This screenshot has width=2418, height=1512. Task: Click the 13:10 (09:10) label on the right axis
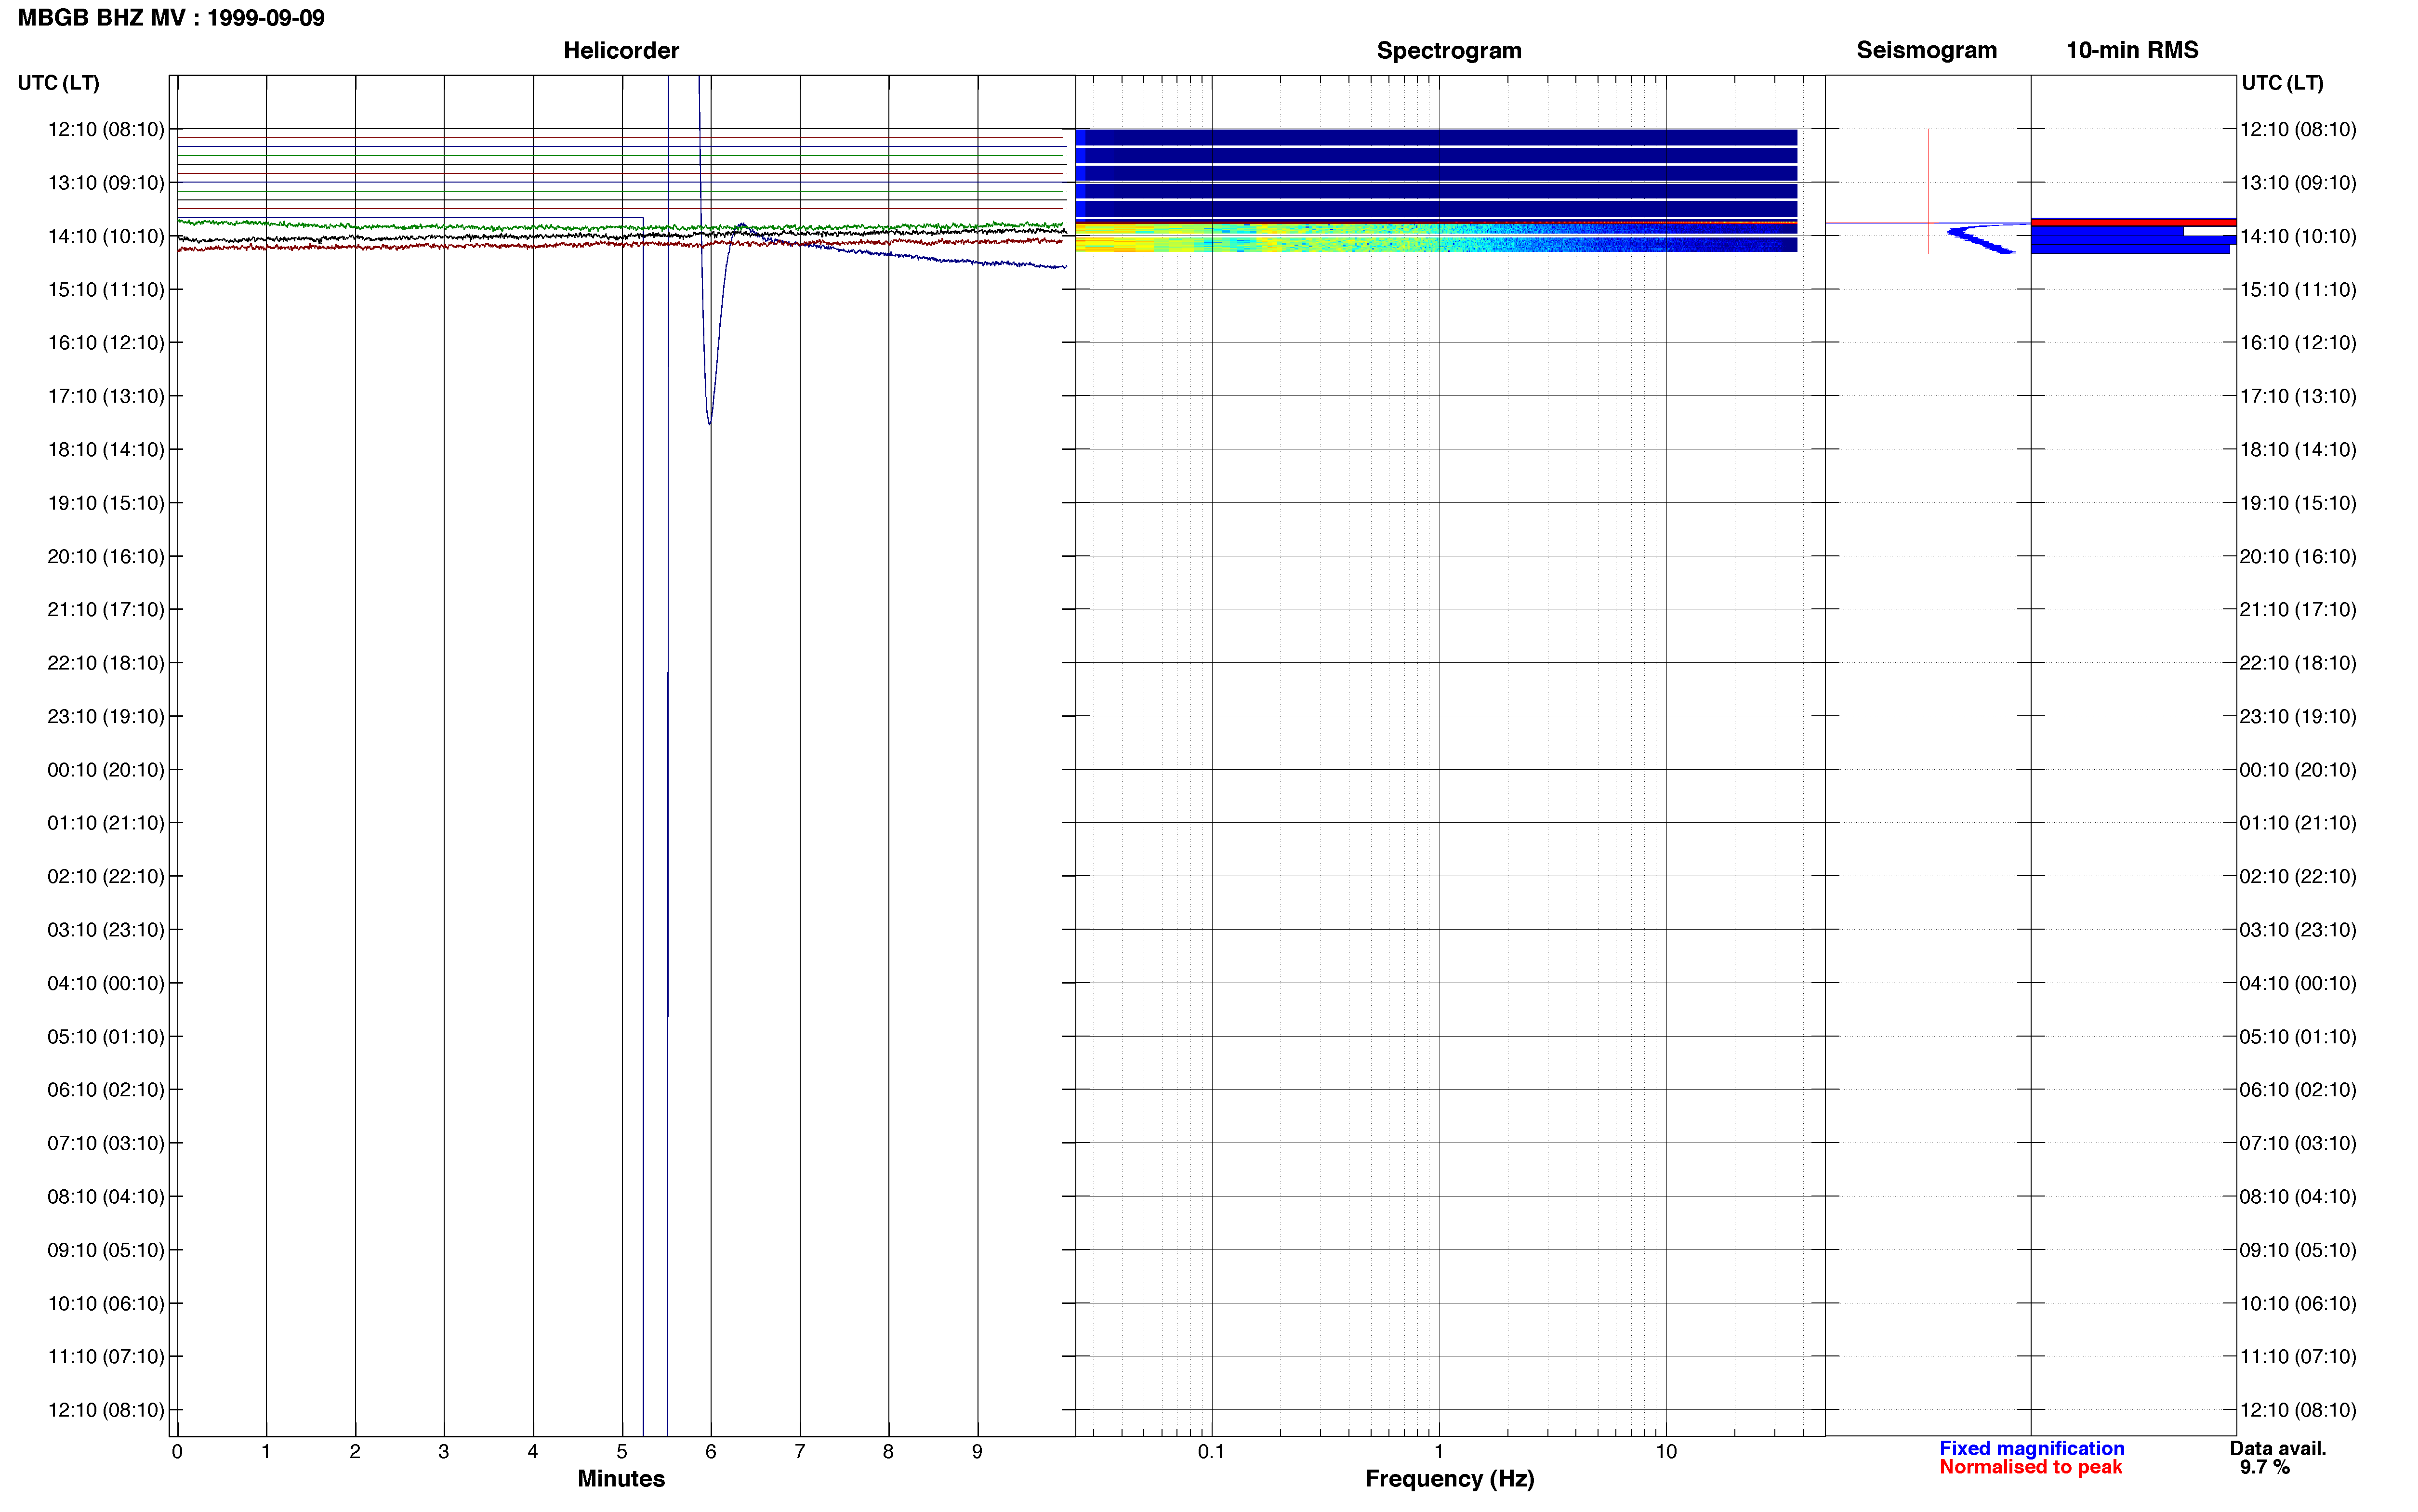click(2298, 183)
